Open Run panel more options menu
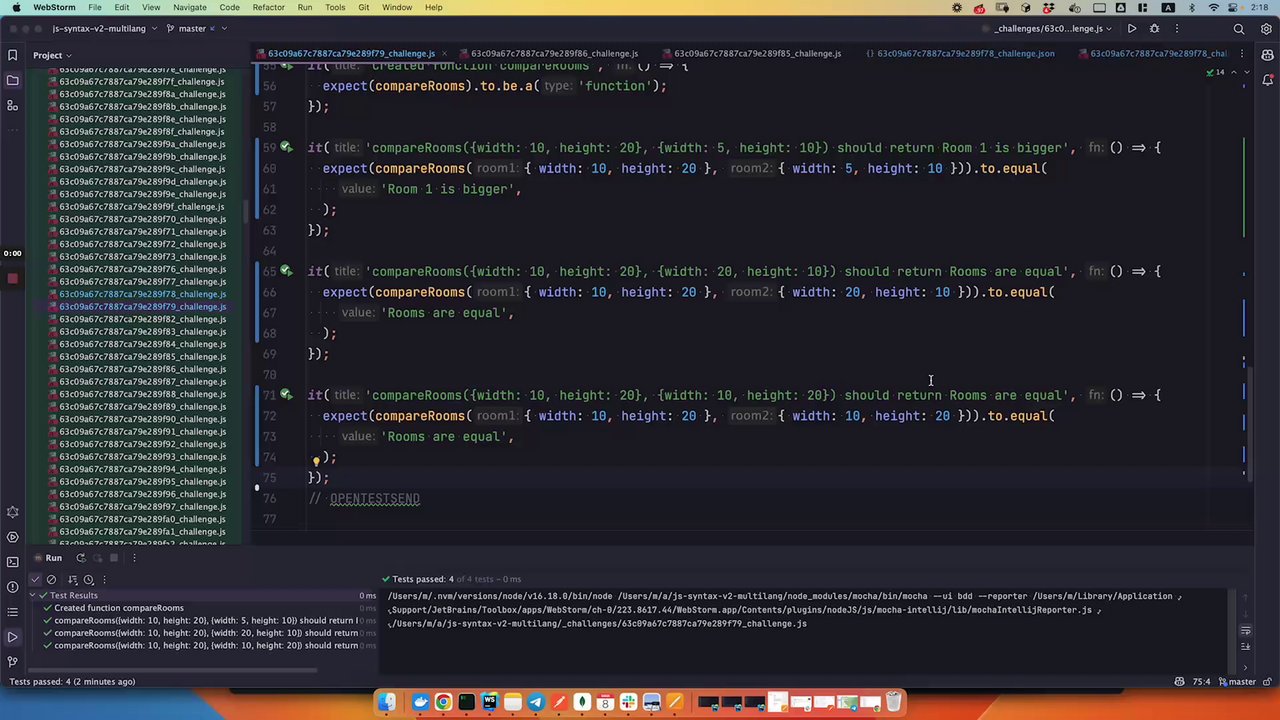1280x720 pixels. 134,558
